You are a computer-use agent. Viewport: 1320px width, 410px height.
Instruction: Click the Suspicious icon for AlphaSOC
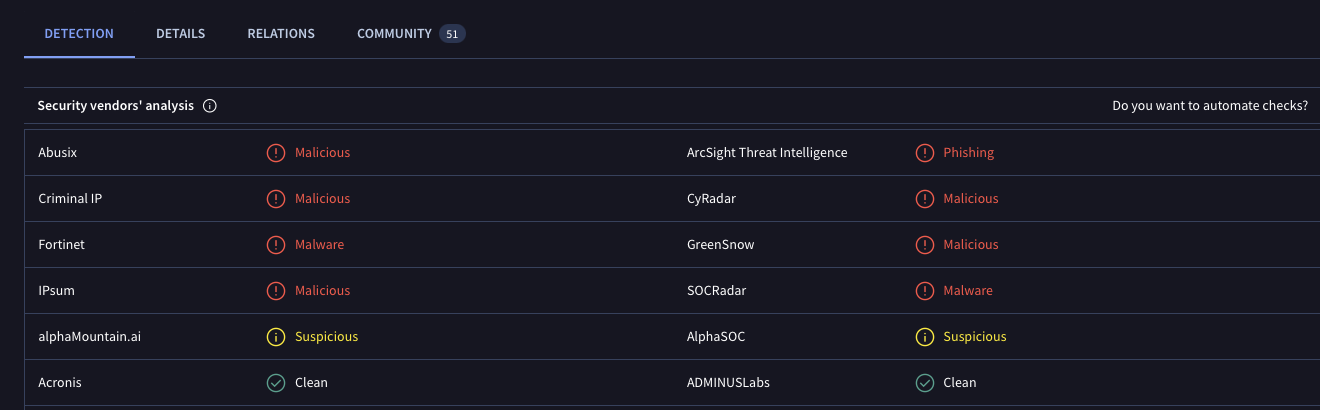pyautogui.click(x=925, y=337)
